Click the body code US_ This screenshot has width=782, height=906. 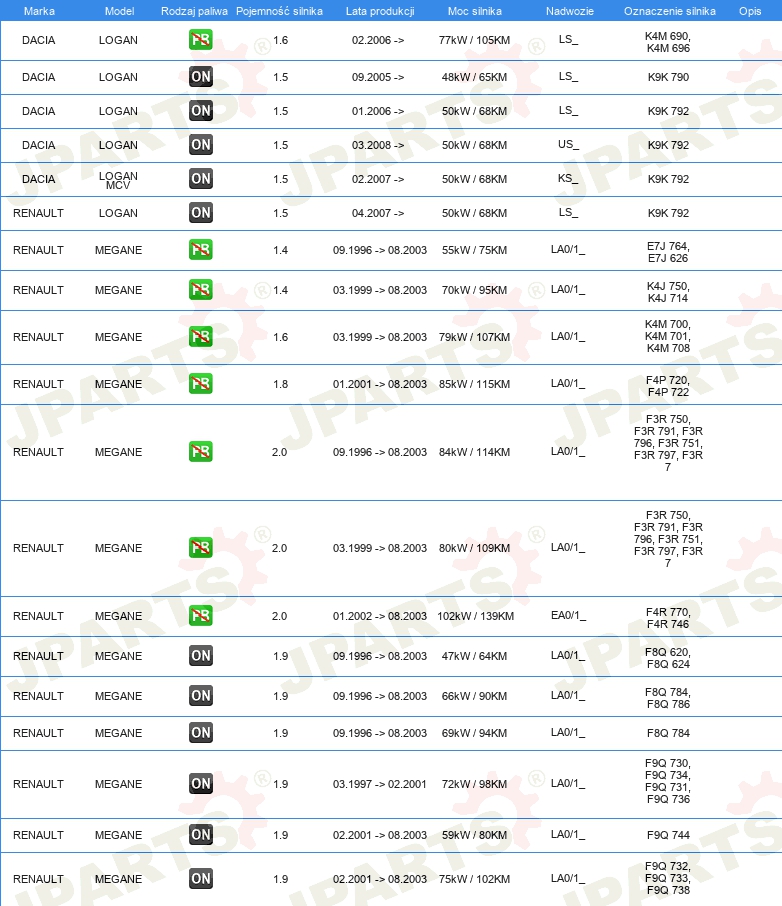click(568, 144)
